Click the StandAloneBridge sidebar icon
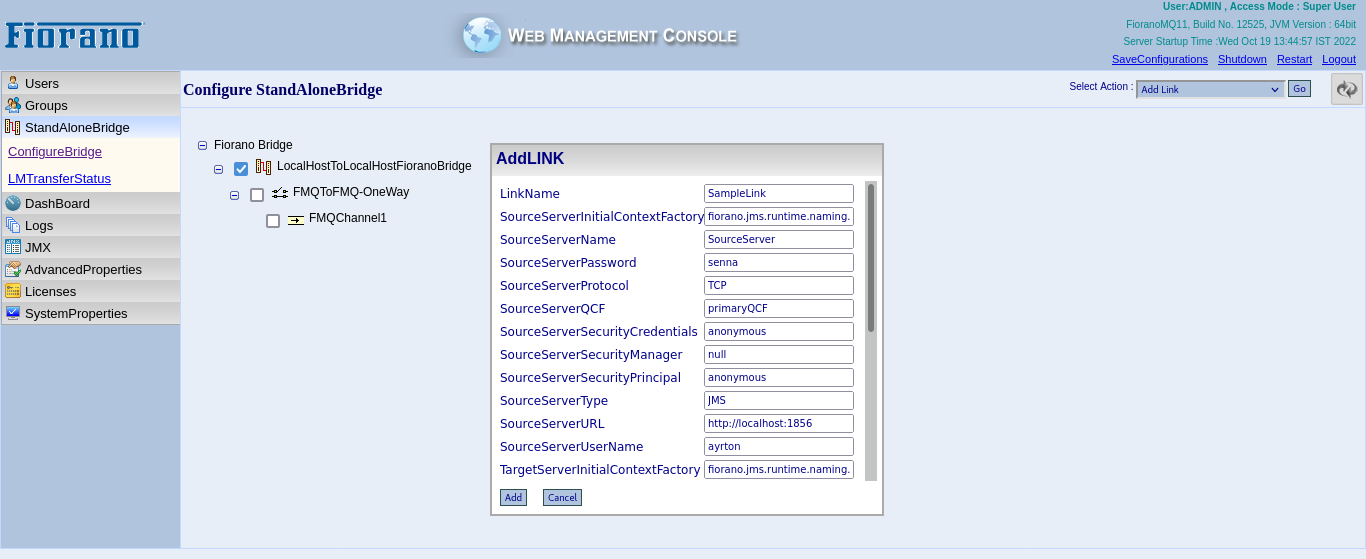1366x559 pixels. point(13,127)
